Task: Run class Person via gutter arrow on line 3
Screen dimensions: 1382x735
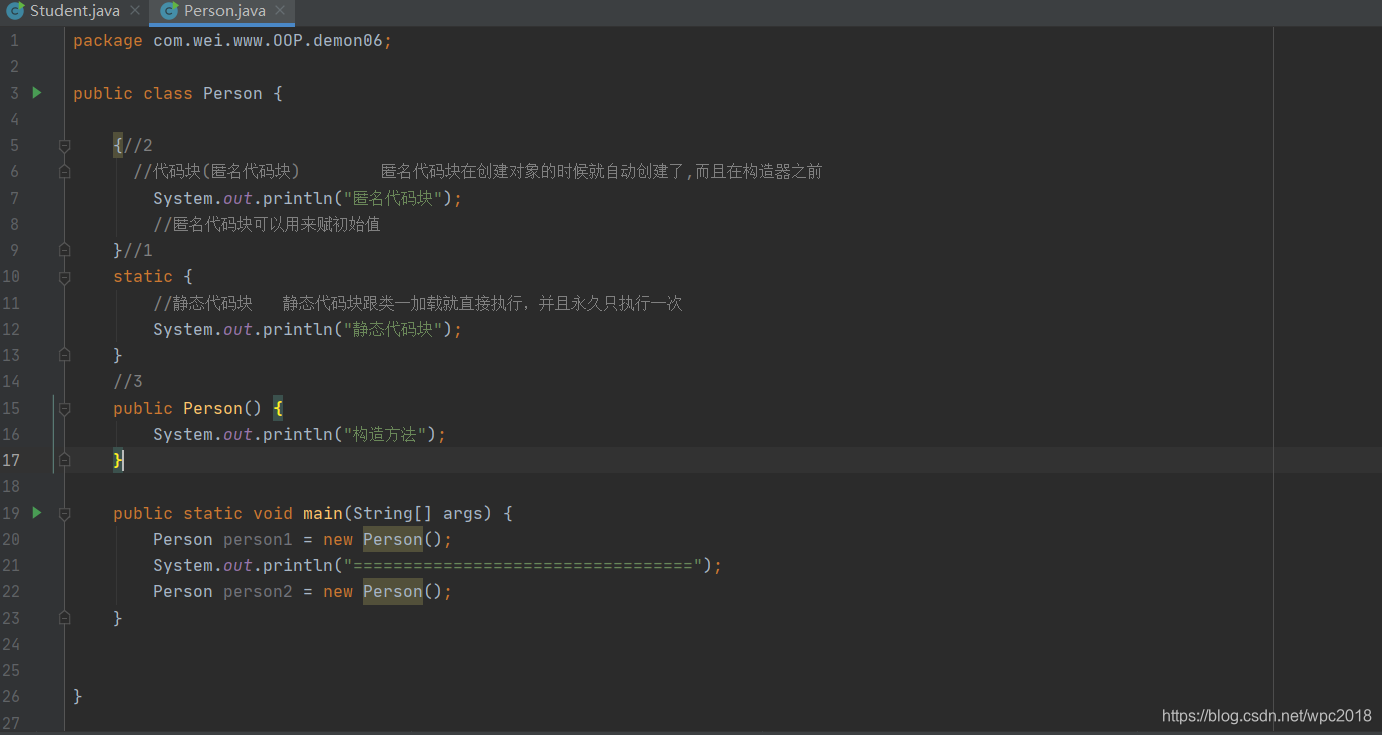Action: [37, 93]
